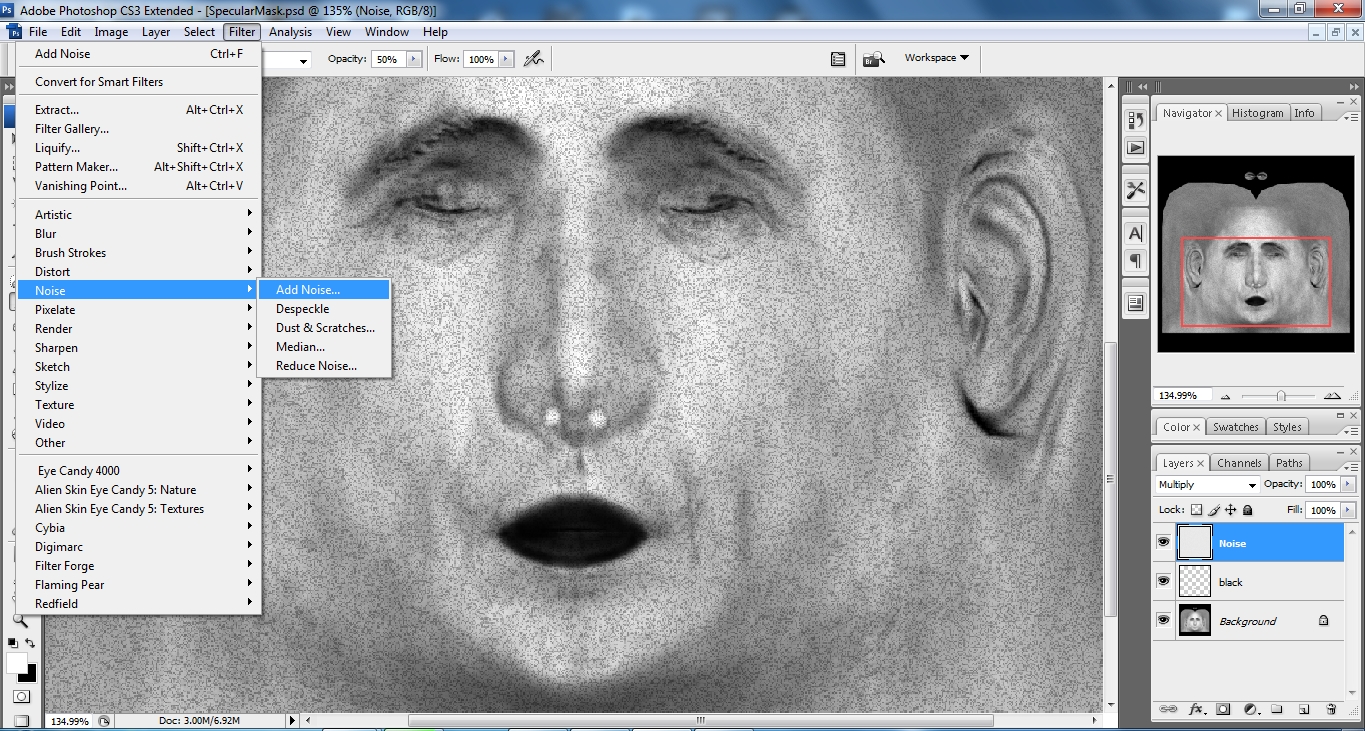Click the Navigator zoom slider handle
The width and height of the screenshot is (1365, 731).
coord(1280,396)
